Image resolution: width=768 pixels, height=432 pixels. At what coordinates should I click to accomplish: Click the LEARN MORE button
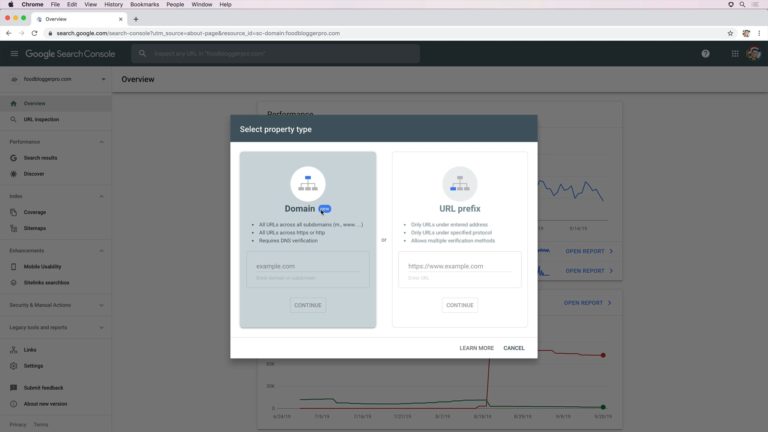tap(477, 348)
